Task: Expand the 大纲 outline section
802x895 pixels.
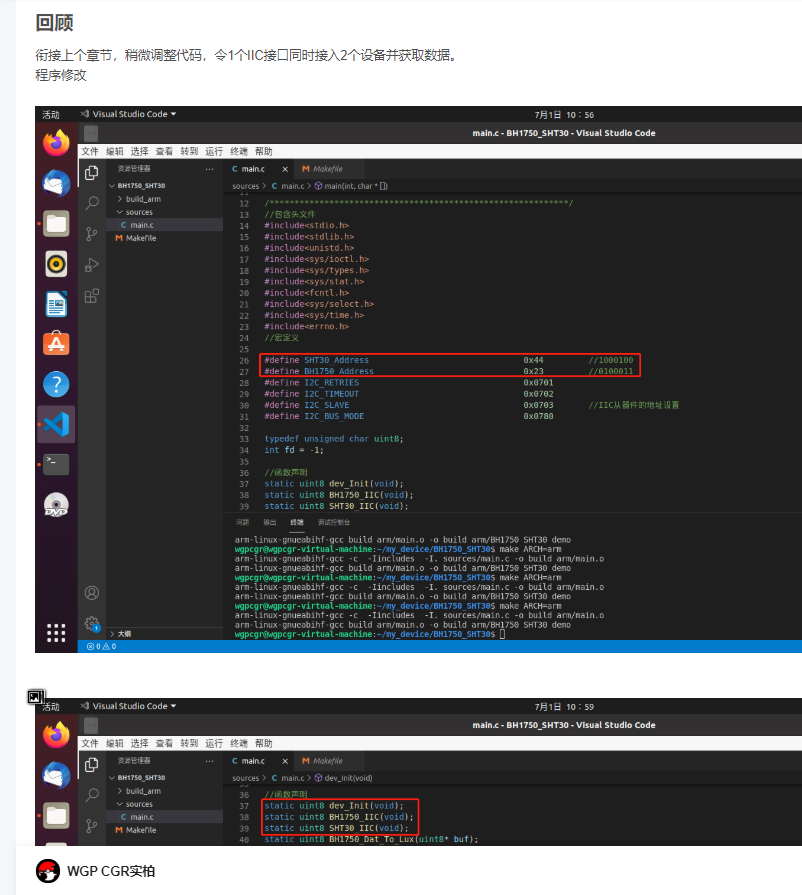Action: point(120,634)
